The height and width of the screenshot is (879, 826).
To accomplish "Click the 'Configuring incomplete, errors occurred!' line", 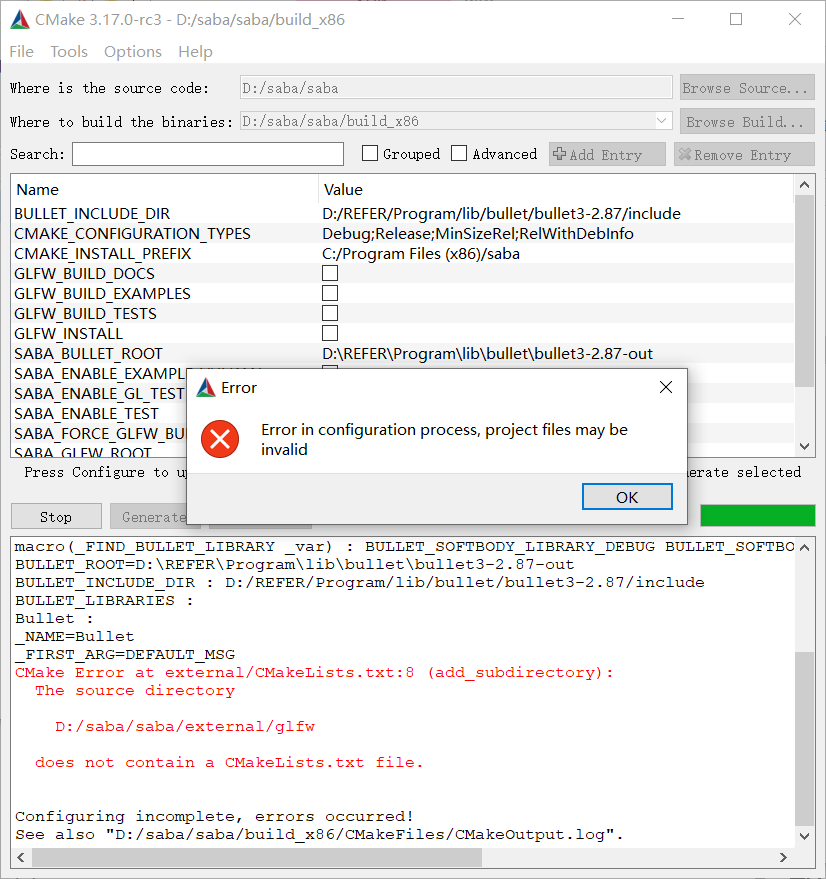I will pyautogui.click(x=214, y=816).
